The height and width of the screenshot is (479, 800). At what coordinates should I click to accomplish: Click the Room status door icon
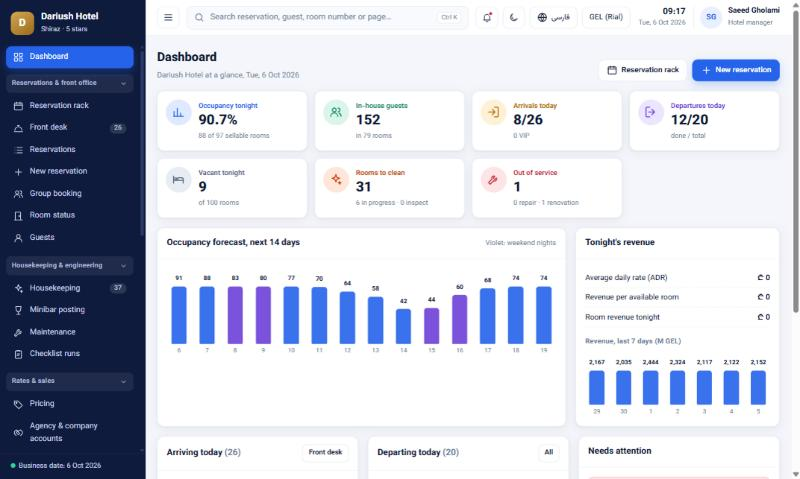coord(18,216)
